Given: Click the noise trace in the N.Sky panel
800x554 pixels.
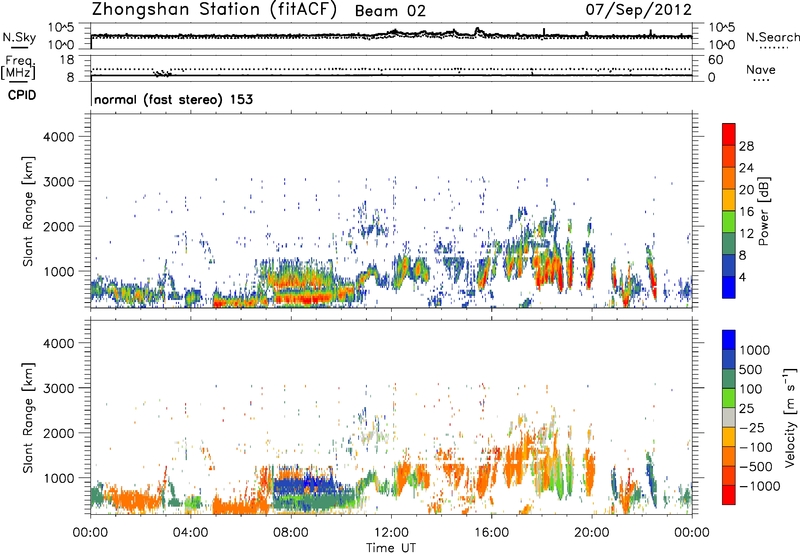Looking at the screenshot, I should click(391, 36).
